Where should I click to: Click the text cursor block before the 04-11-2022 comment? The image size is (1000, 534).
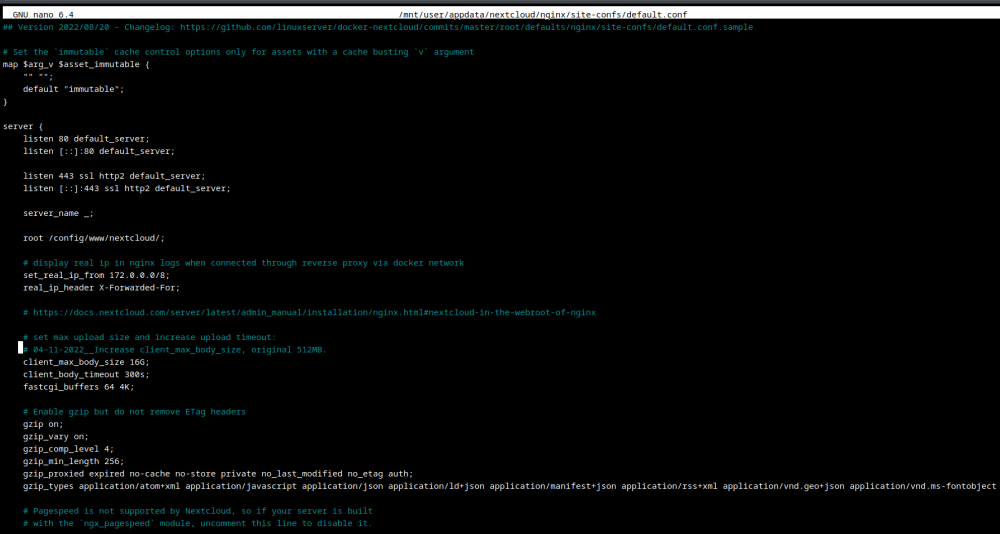[x=20, y=348]
